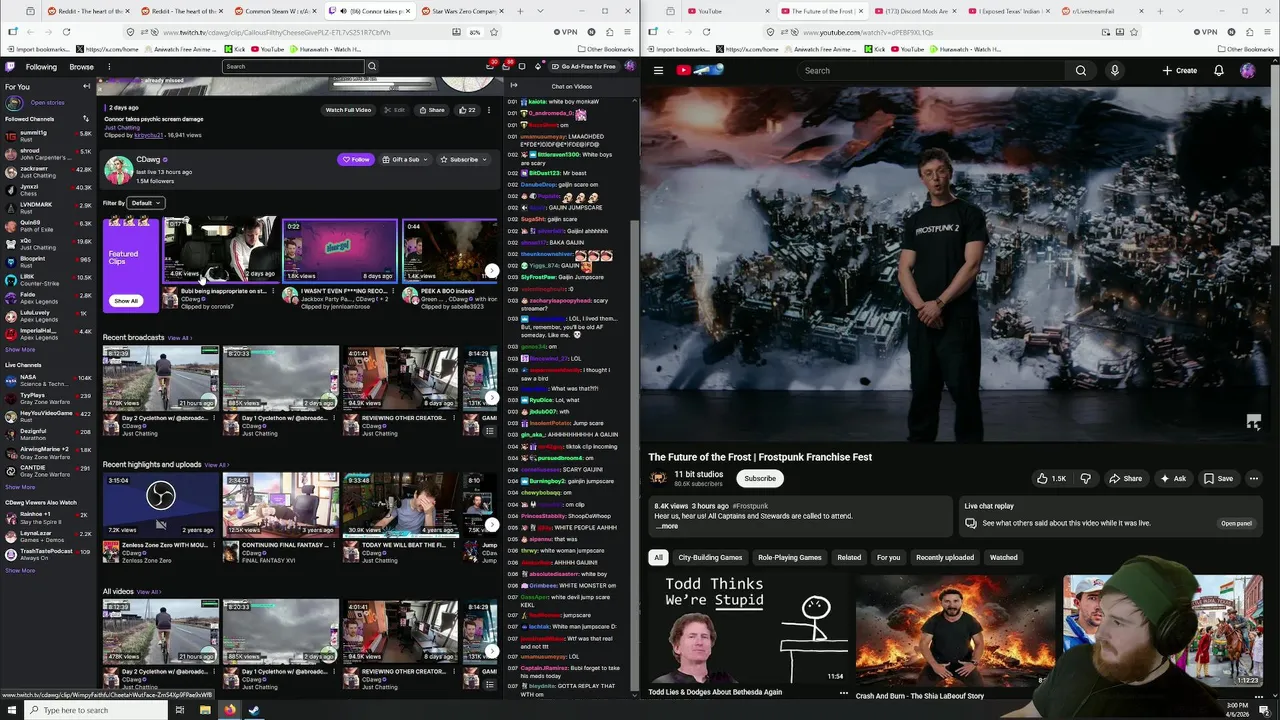Click the Windows taskbar search box

point(95,710)
